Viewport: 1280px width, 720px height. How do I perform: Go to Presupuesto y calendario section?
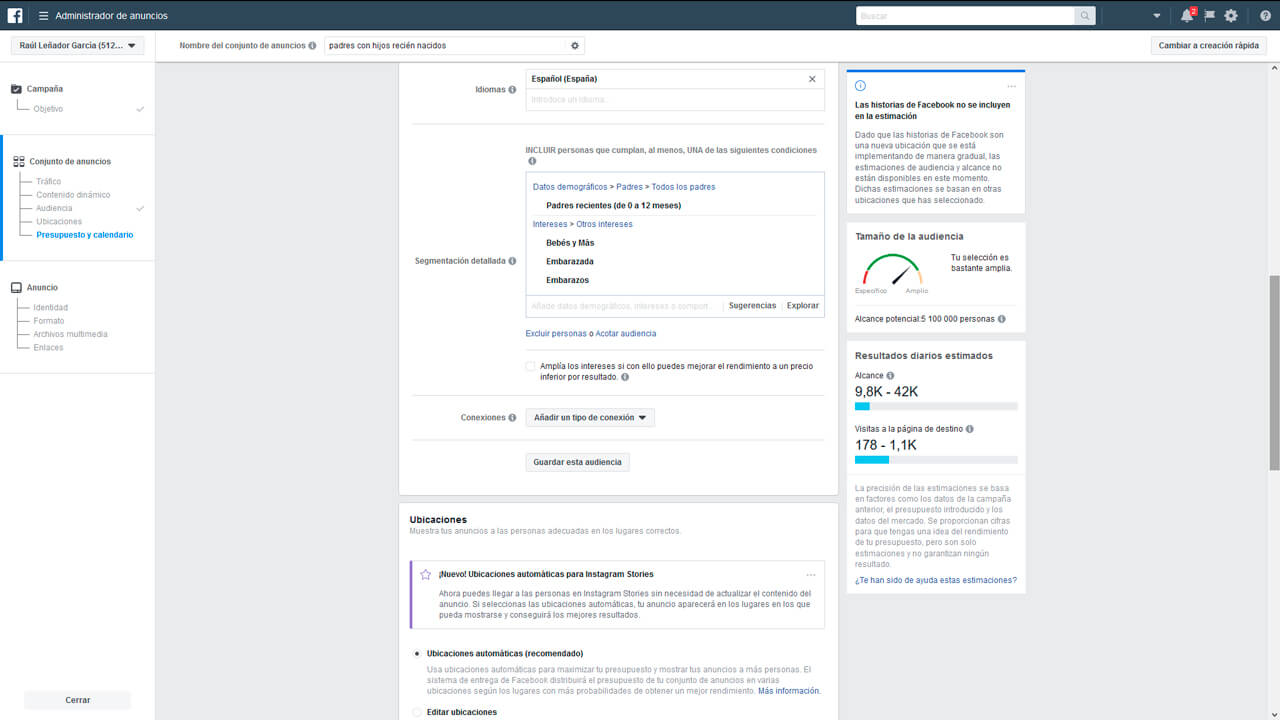[84, 235]
